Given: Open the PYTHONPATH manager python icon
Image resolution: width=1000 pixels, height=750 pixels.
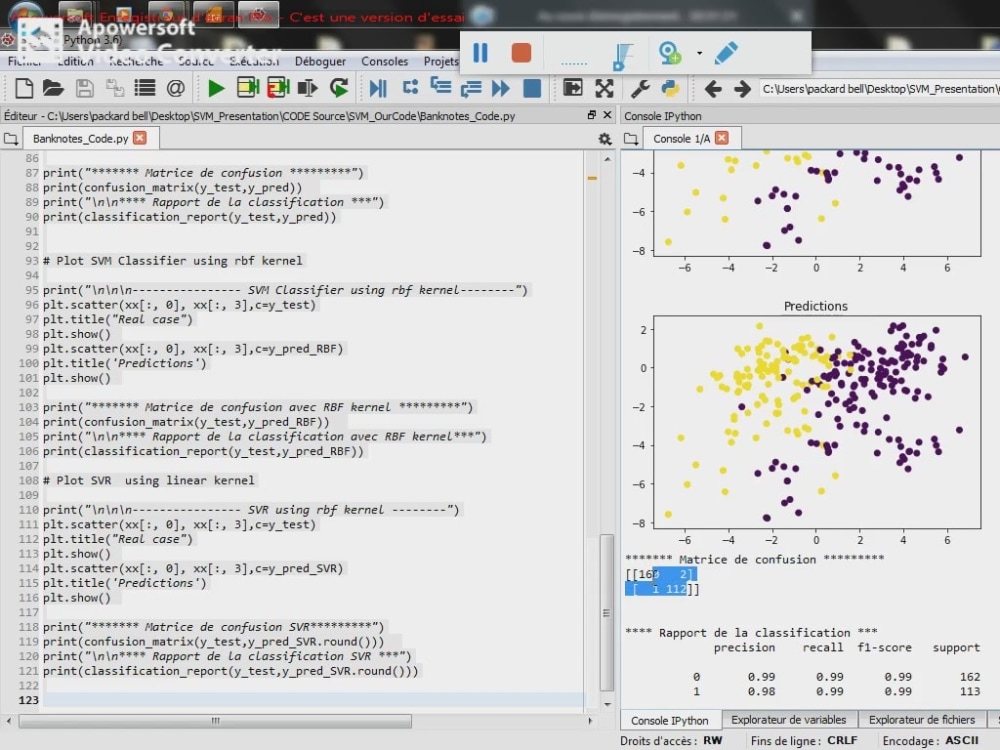Looking at the screenshot, I should click(670, 88).
